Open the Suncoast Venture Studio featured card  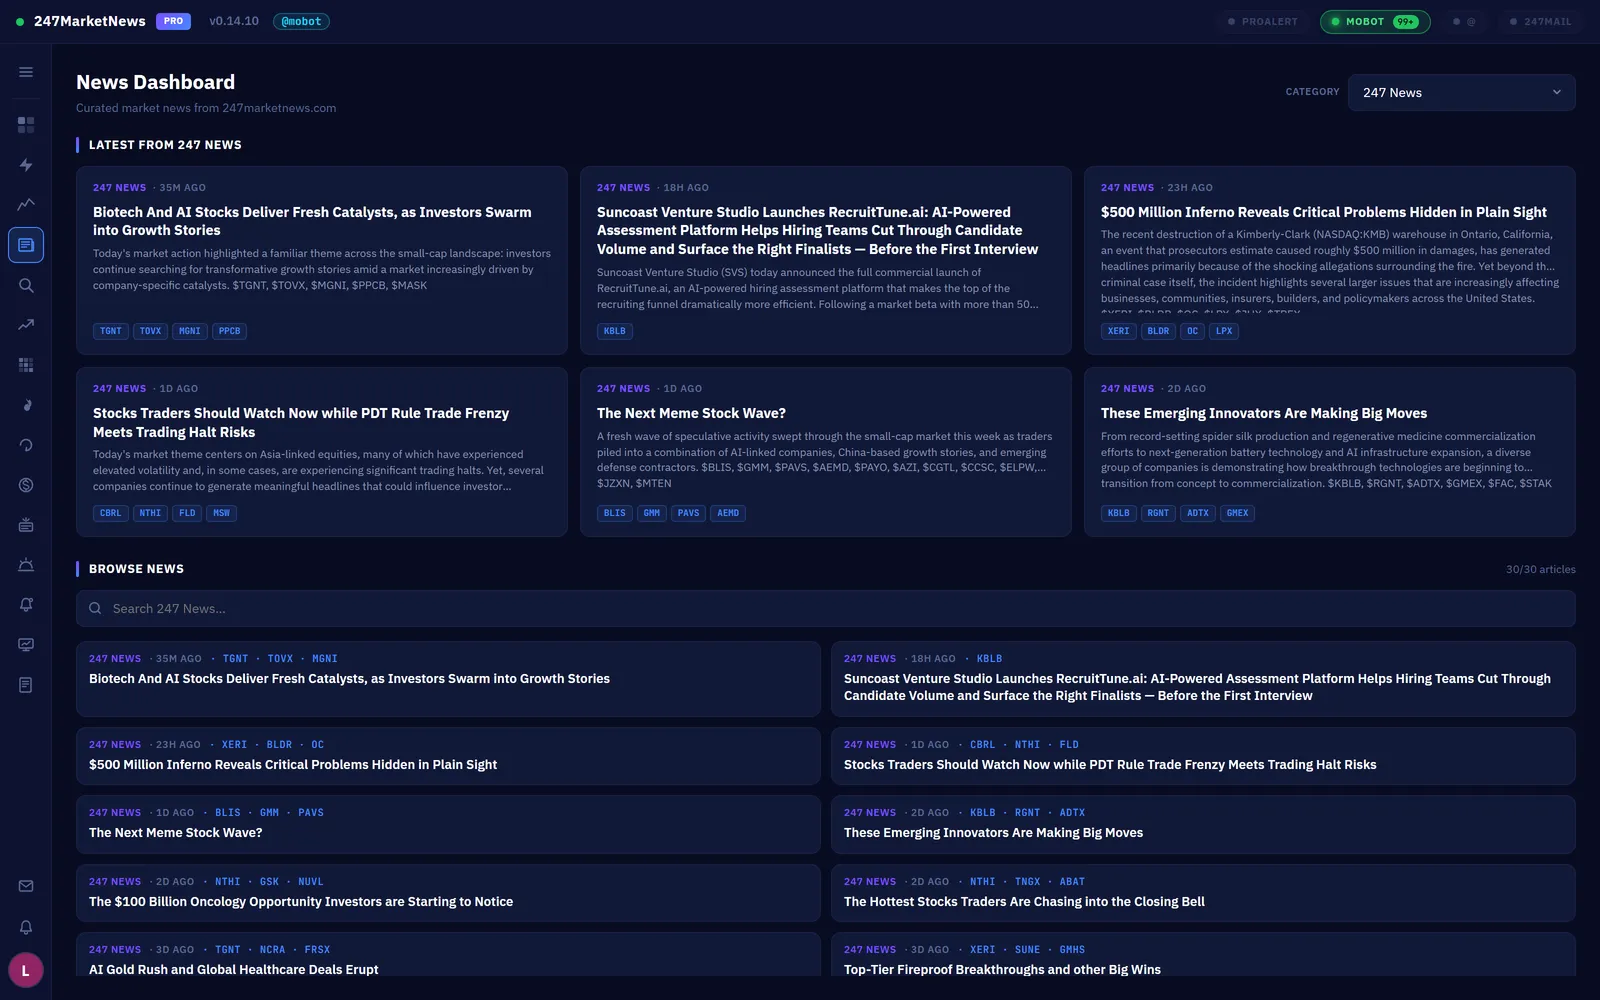[826, 260]
